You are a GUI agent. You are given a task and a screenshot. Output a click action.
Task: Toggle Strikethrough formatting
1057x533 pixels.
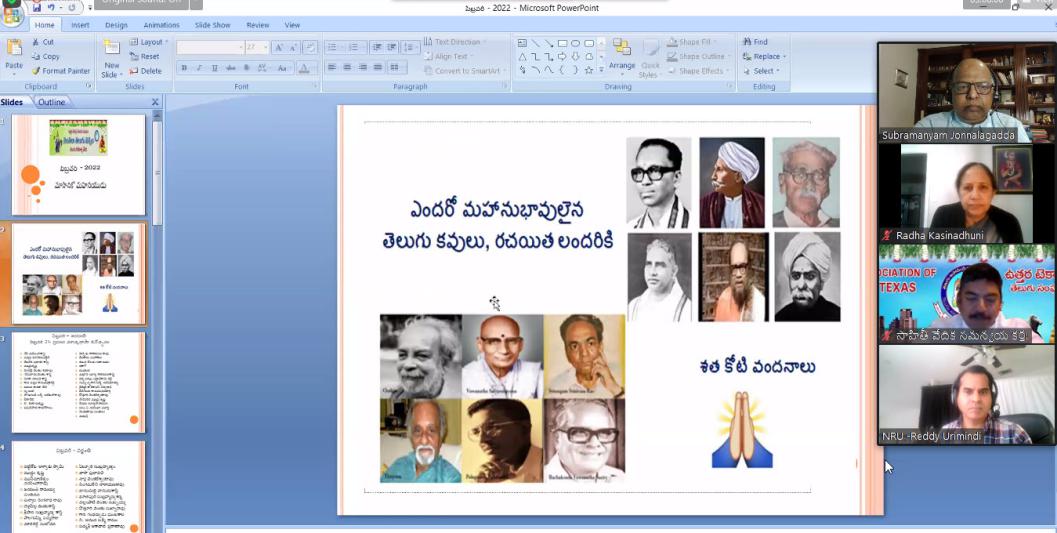(x=231, y=68)
